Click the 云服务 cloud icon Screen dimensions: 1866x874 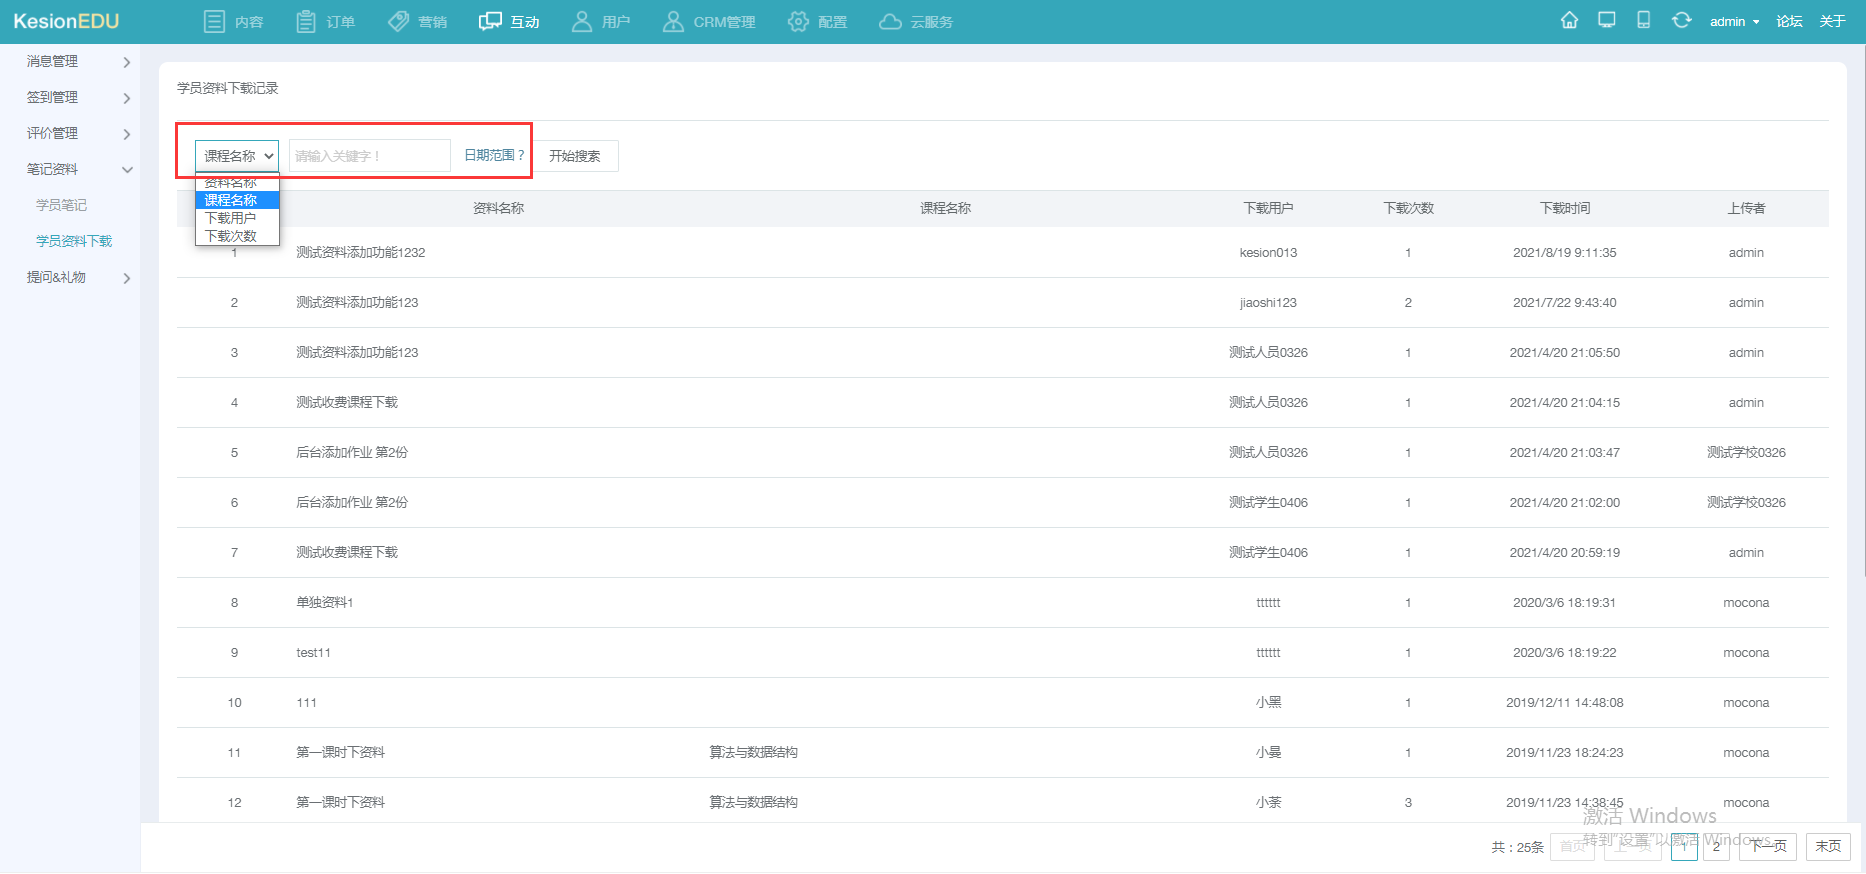pos(890,22)
